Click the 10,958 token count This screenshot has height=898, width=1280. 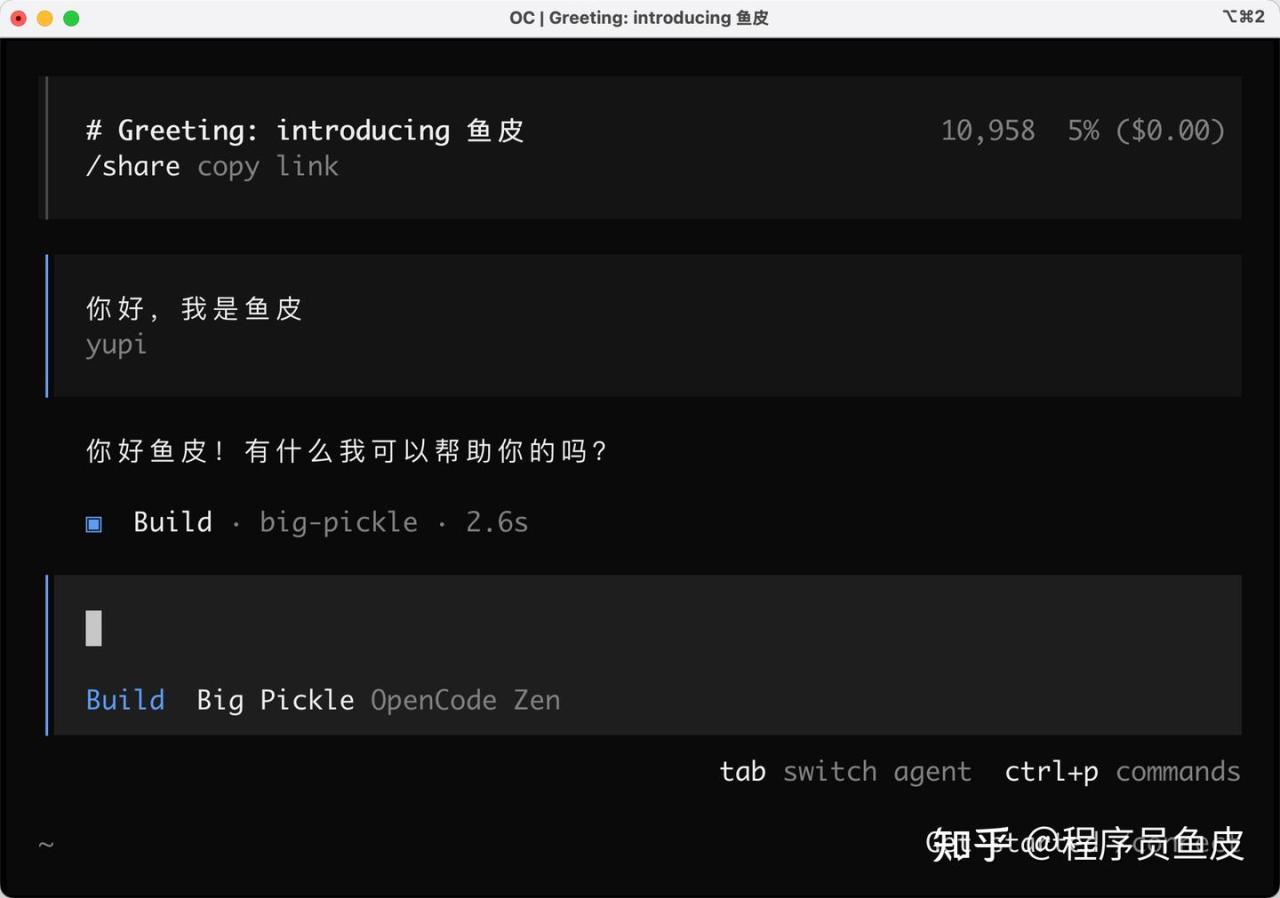pos(988,131)
